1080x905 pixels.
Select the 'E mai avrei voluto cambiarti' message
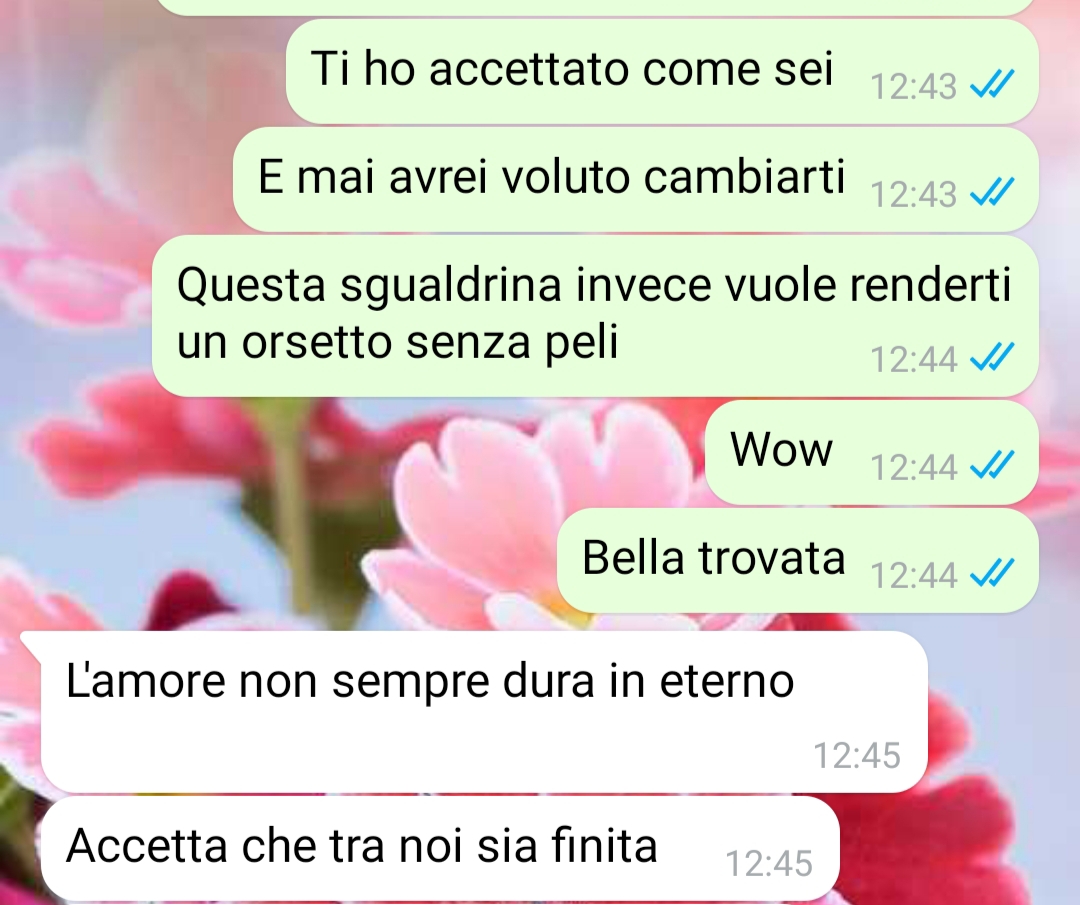pyautogui.click(x=636, y=179)
